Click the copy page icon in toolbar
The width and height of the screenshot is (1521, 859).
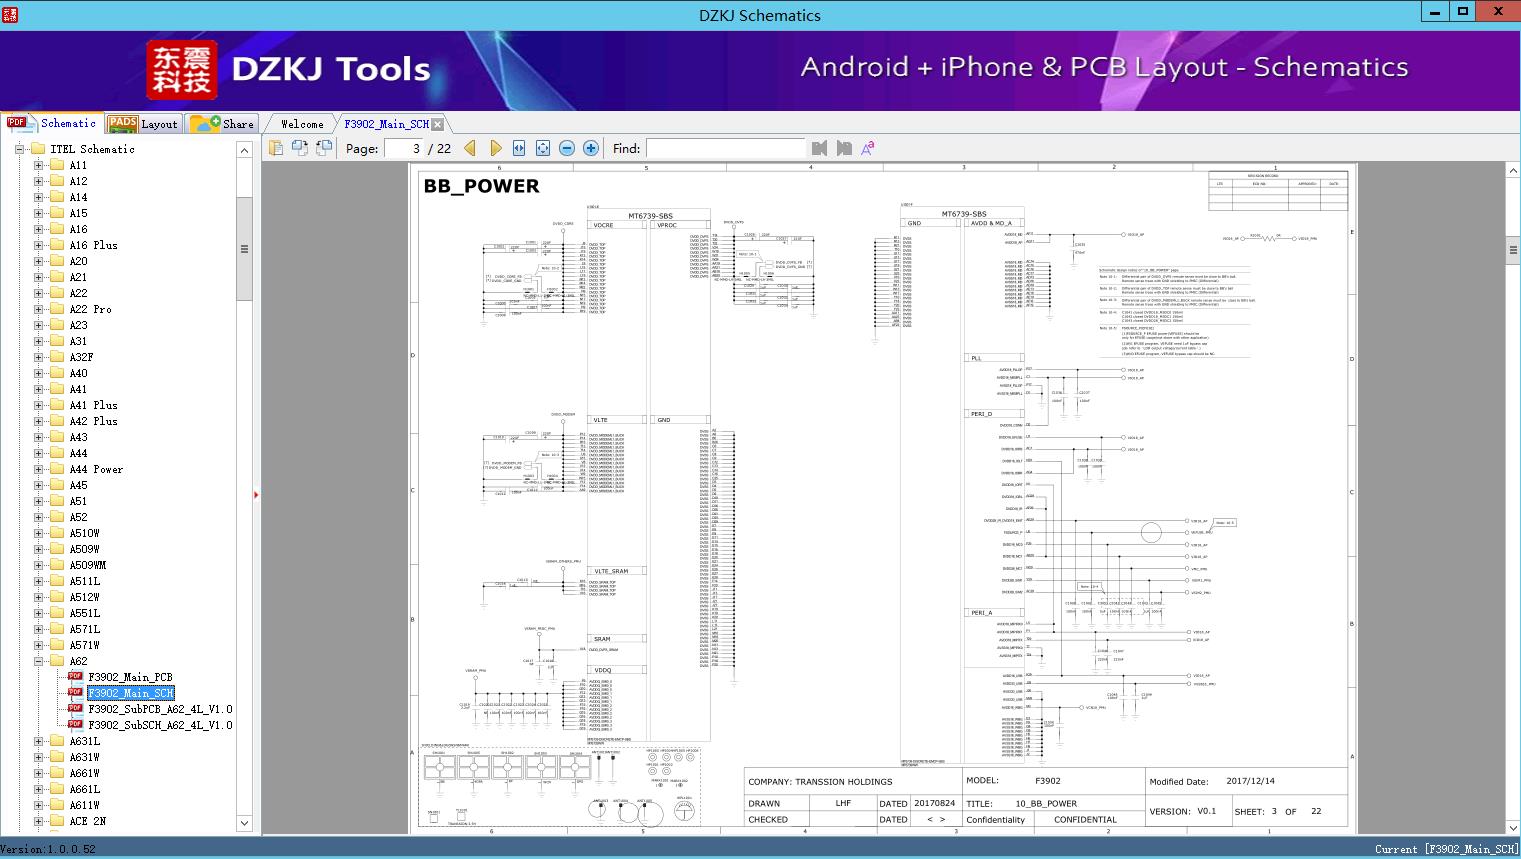(x=276, y=148)
